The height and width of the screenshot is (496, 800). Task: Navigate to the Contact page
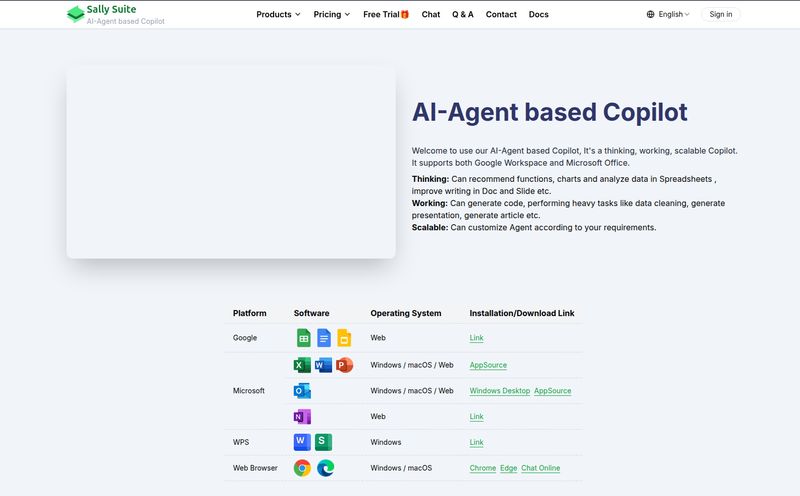coord(501,14)
